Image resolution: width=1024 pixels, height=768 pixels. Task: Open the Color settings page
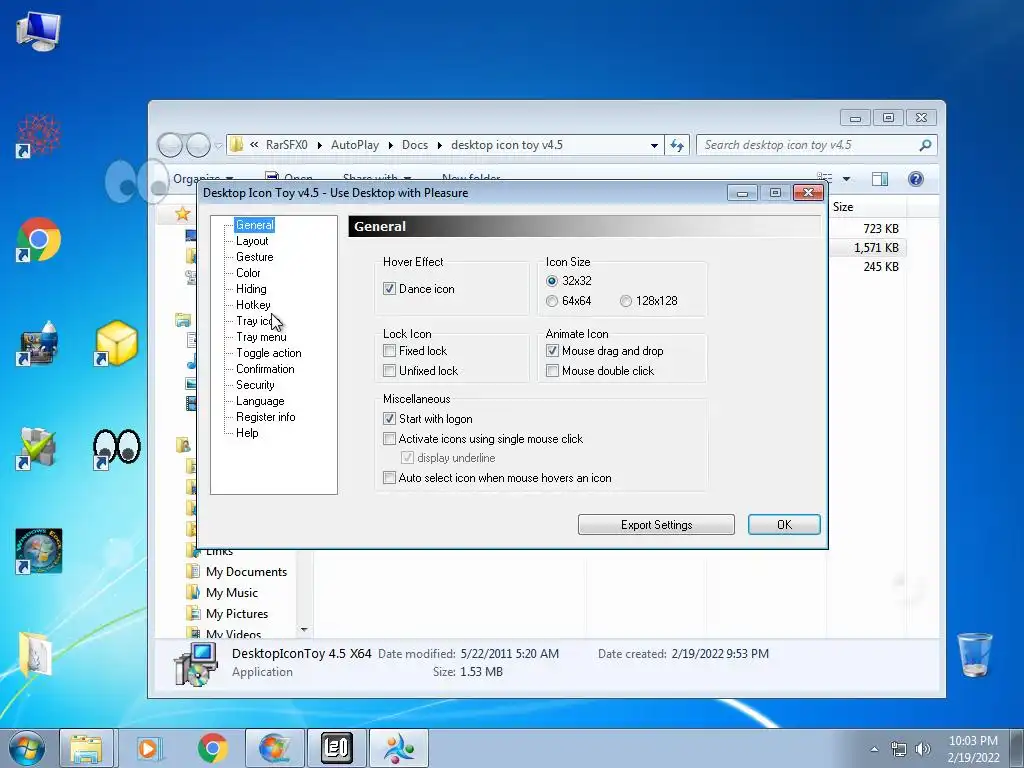(x=248, y=273)
